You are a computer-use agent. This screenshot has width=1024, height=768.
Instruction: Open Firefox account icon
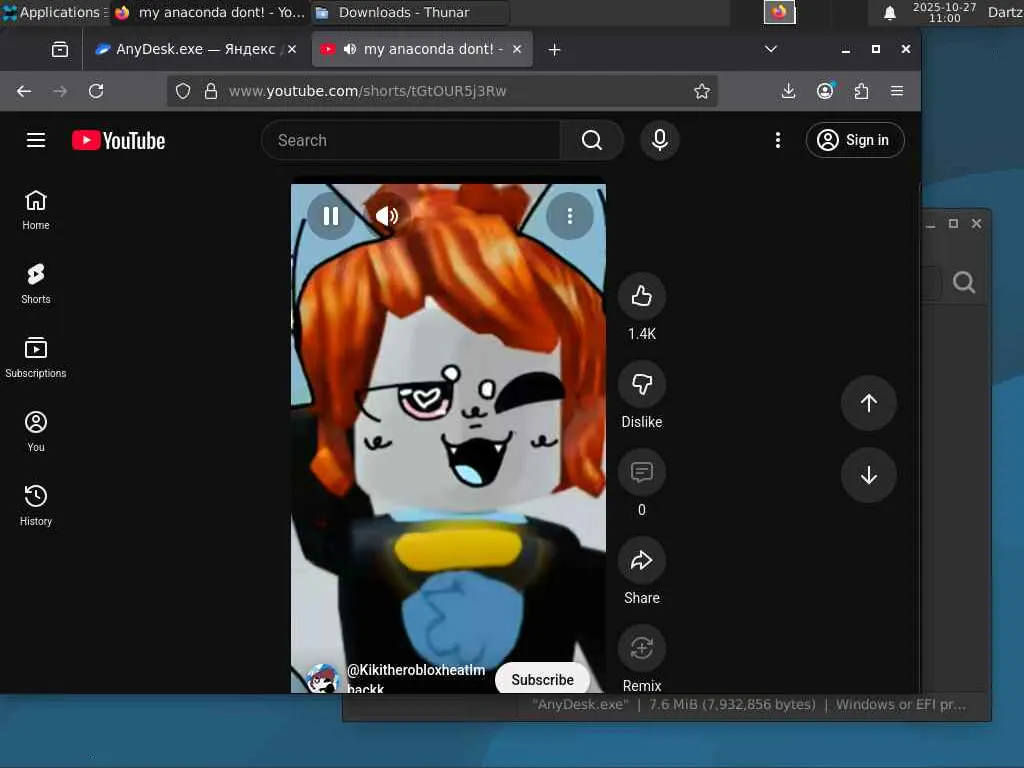click(x=825, y=91)
